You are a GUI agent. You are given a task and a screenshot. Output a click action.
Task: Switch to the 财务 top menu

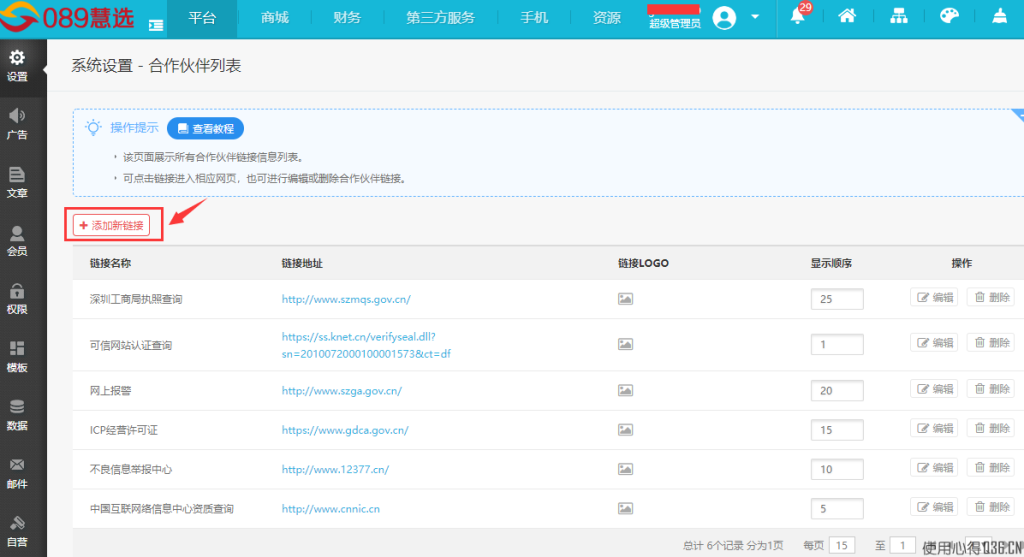[347, 18]
